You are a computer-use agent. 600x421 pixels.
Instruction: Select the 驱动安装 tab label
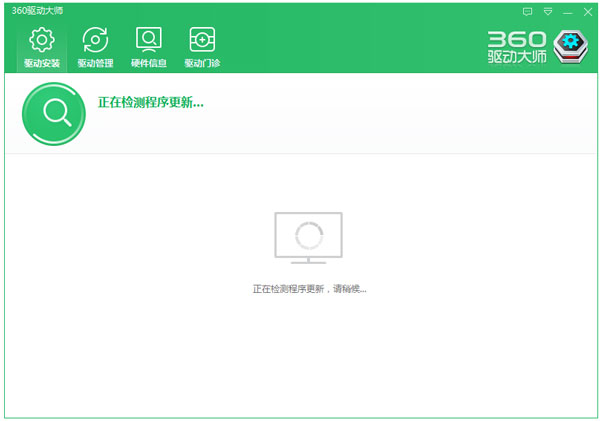tap(42, 63)
